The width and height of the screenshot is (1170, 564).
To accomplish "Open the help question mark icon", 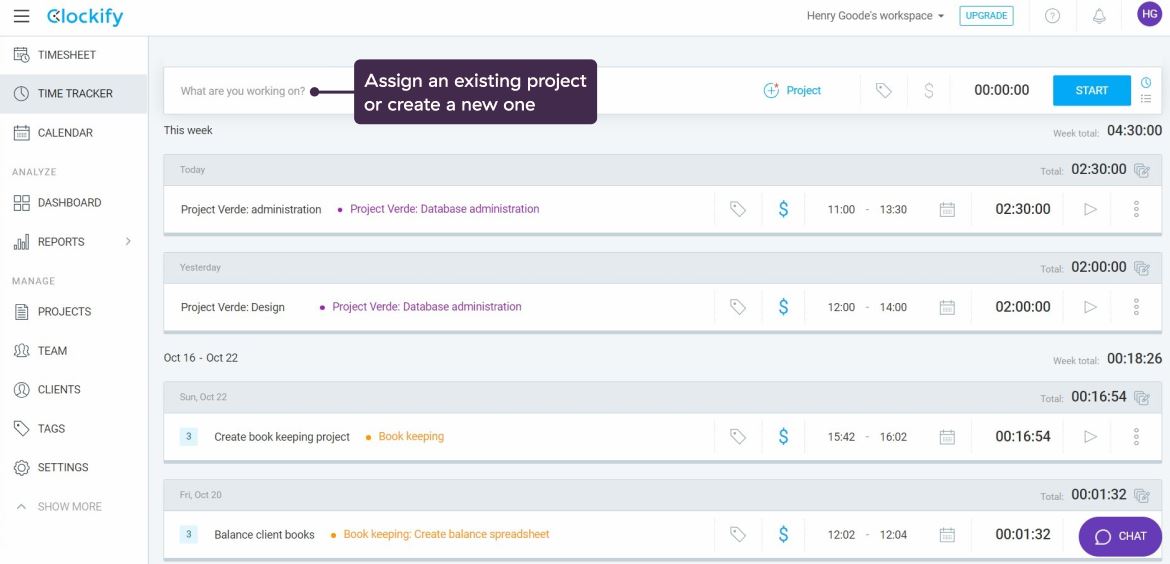I will tap(1052, 17).
